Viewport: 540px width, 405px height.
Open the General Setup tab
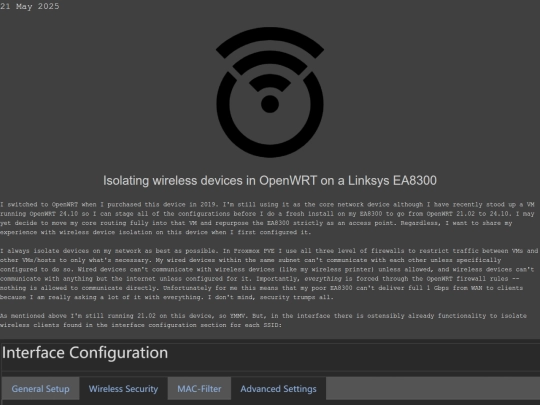[40, 388]
